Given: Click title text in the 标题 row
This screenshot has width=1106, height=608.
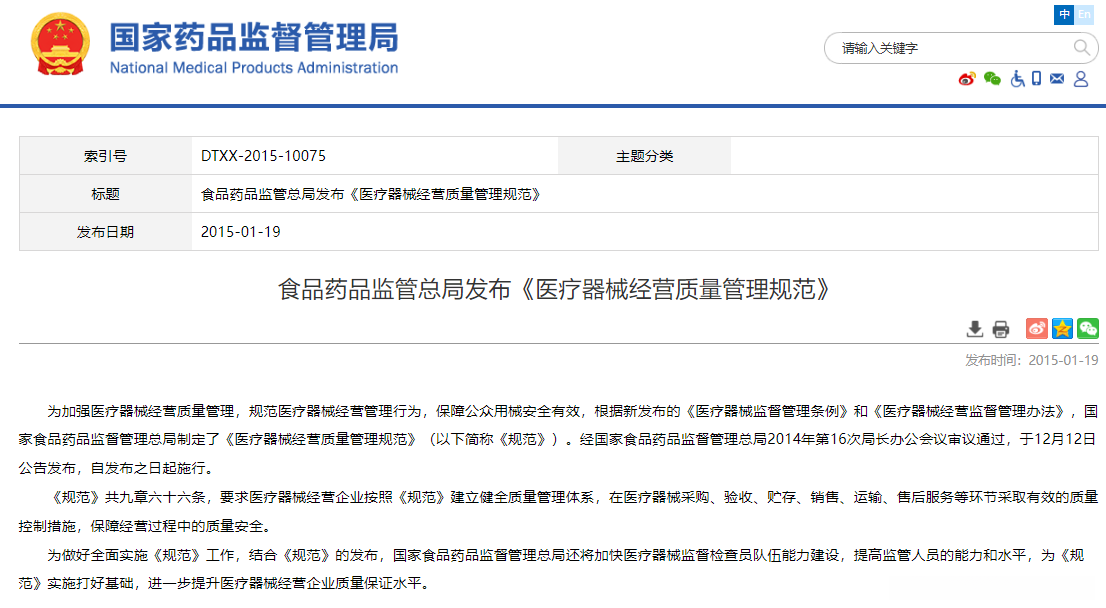Looking at the screenshot, I should tap(372, 194).
